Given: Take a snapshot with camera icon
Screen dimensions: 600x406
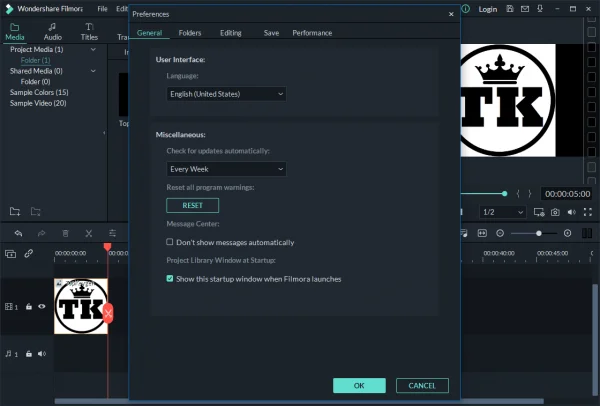Looking at the screenshot, I should [x=555, y=212].
